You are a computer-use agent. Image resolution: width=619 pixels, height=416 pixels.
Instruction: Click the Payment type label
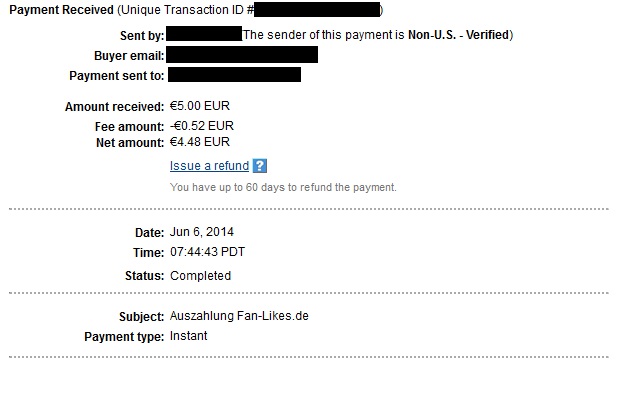coord(124,337)
